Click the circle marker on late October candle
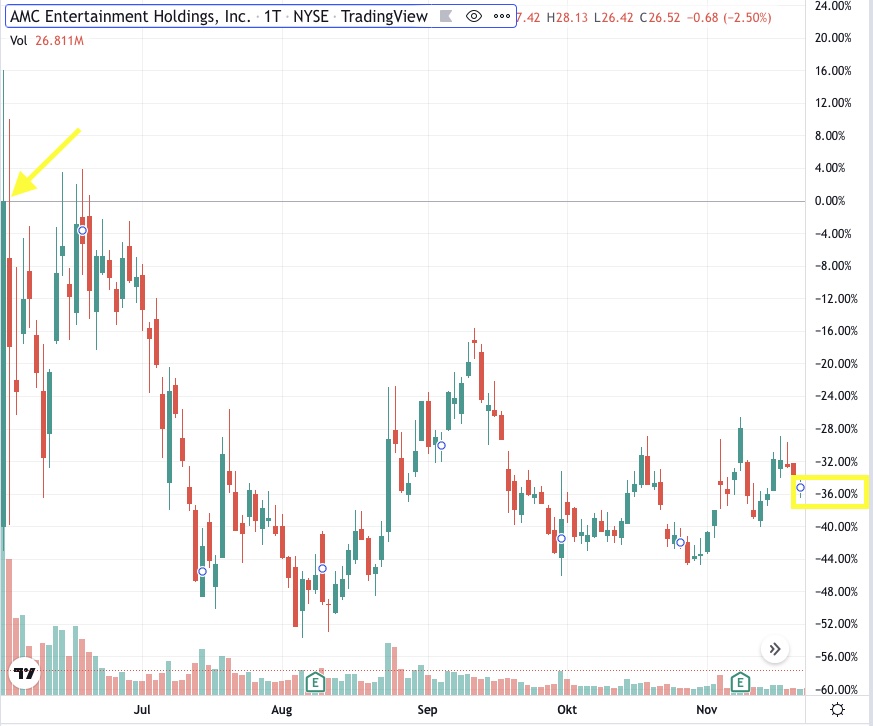The image size is (873, 726). coord(680,542)
